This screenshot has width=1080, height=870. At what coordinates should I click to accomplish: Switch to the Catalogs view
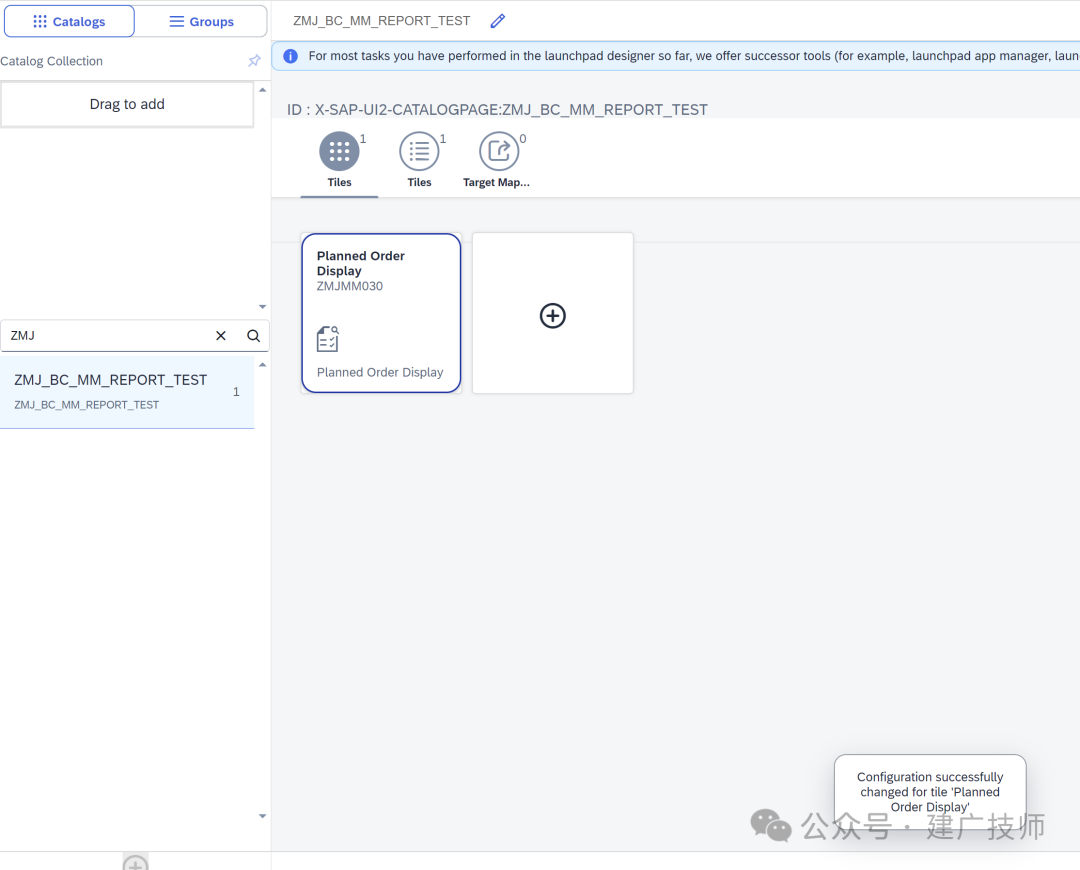tap(69, 21)
